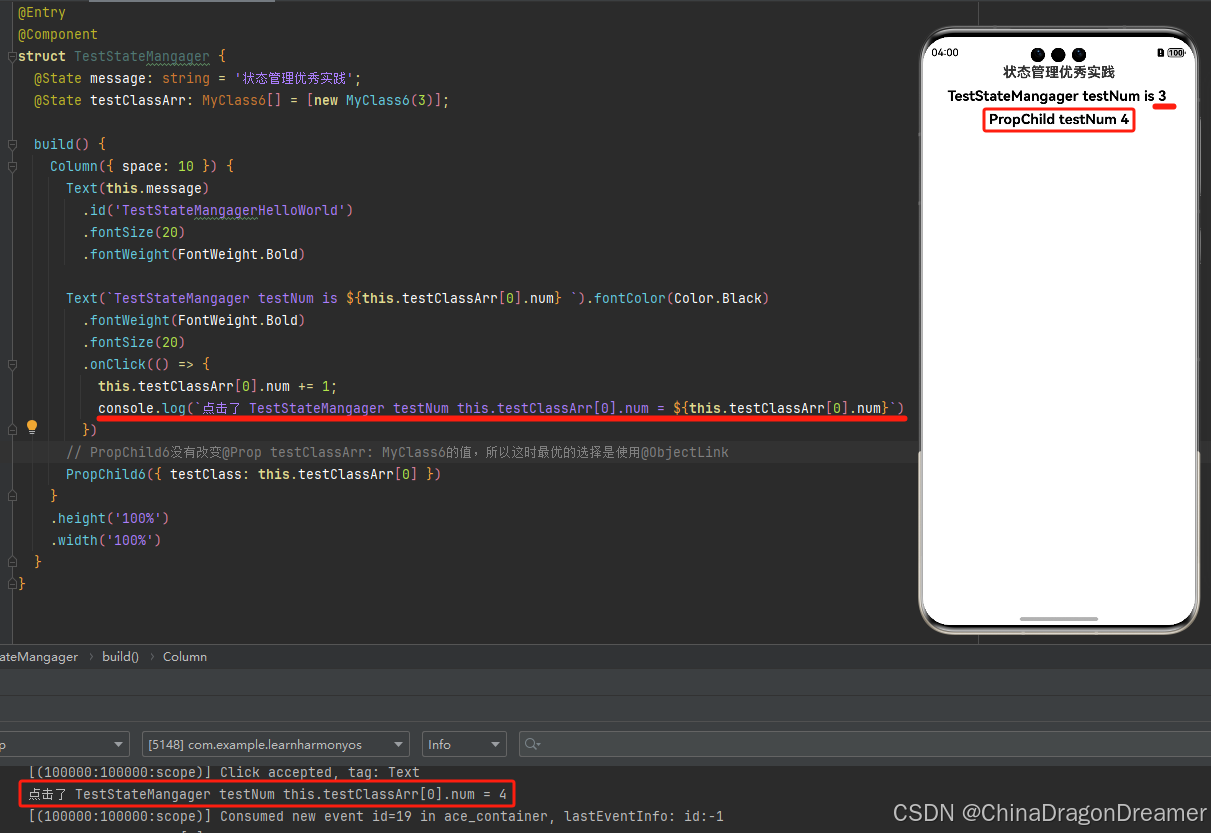Click the comment line mentioning @ObjectLink
This screenshot has width=1211, height=833.
pyautogui.click(x=397, y=452)
